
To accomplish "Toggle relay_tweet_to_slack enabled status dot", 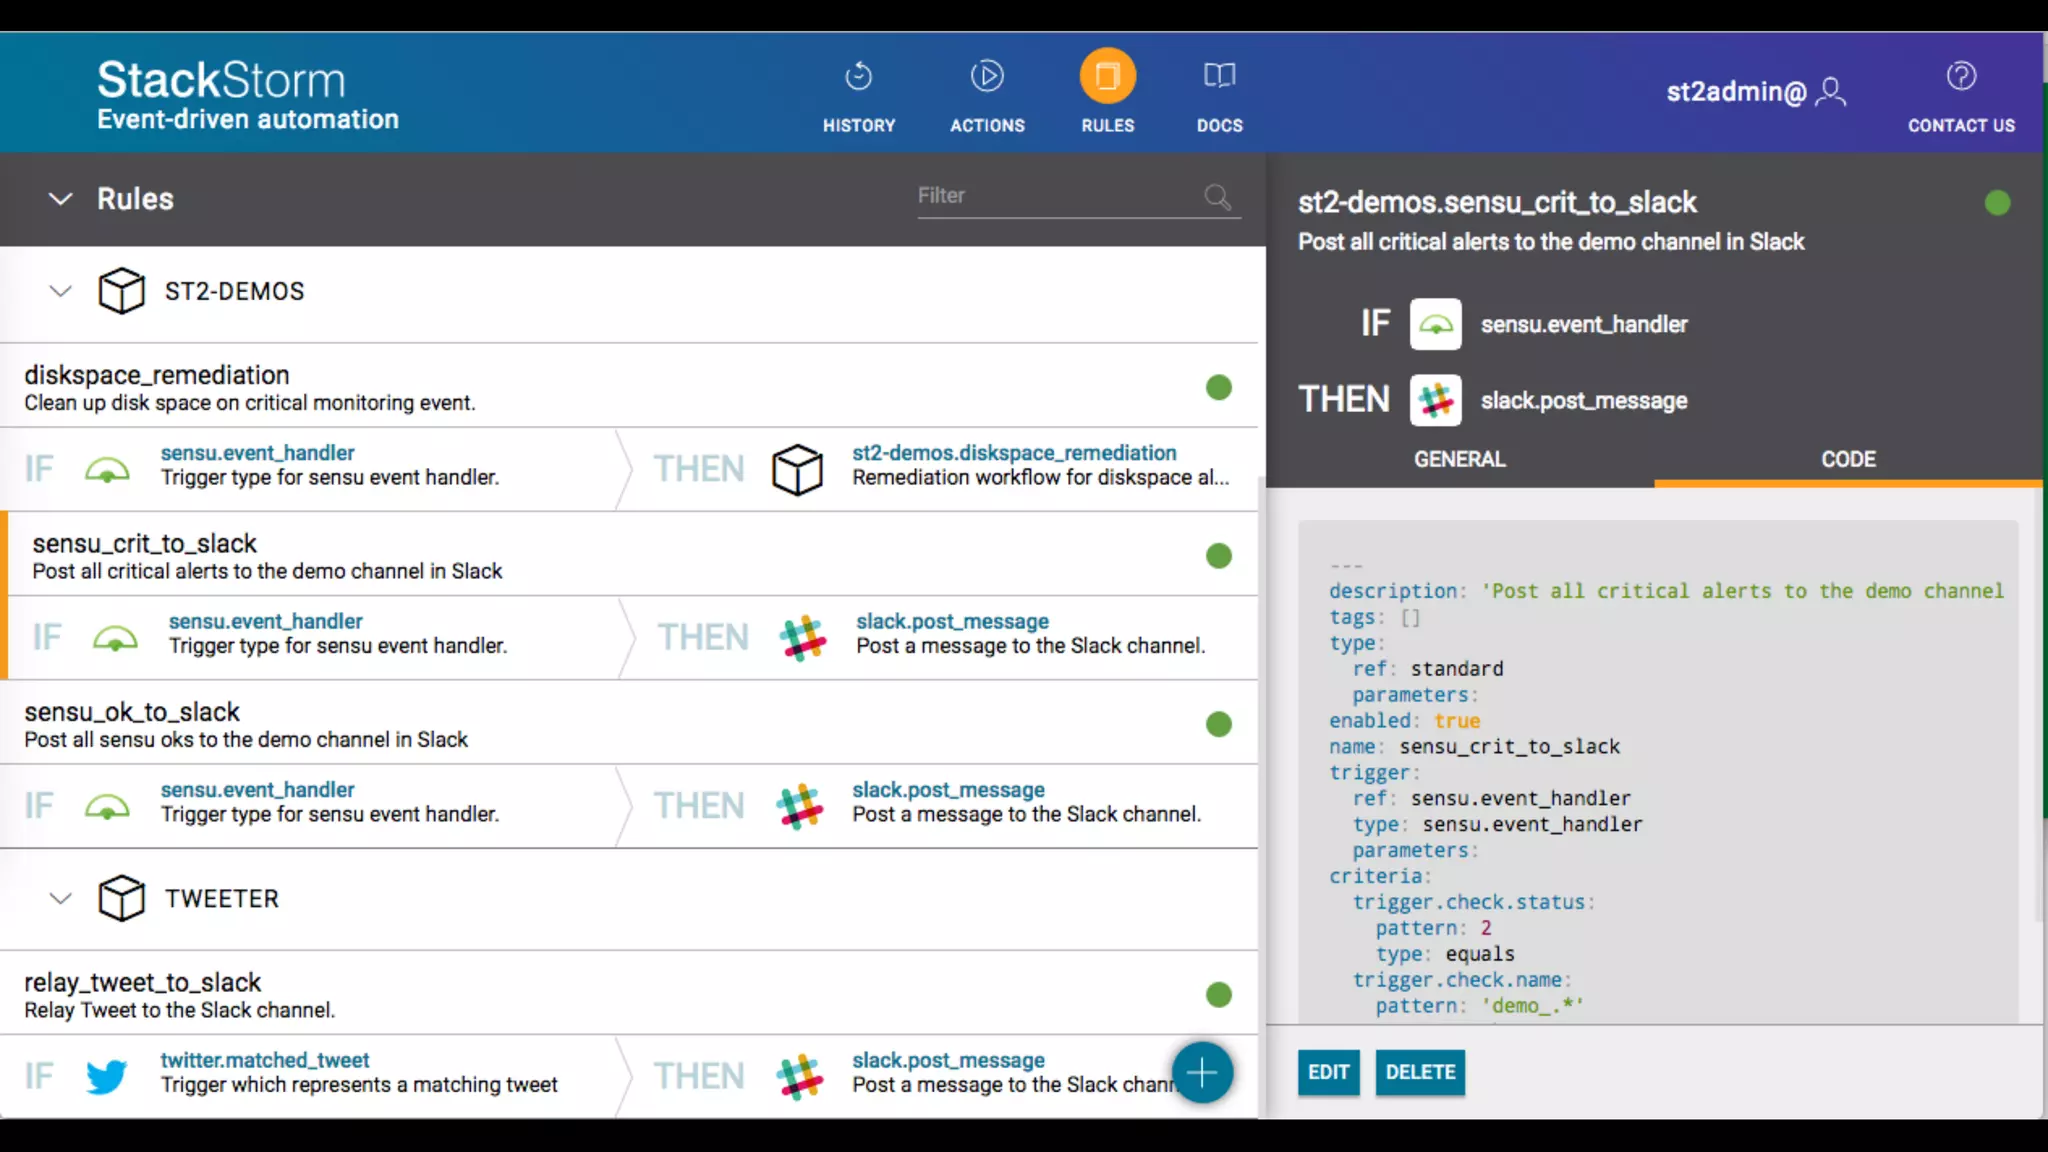I will pyautogui.click(x=1218, y=995).
